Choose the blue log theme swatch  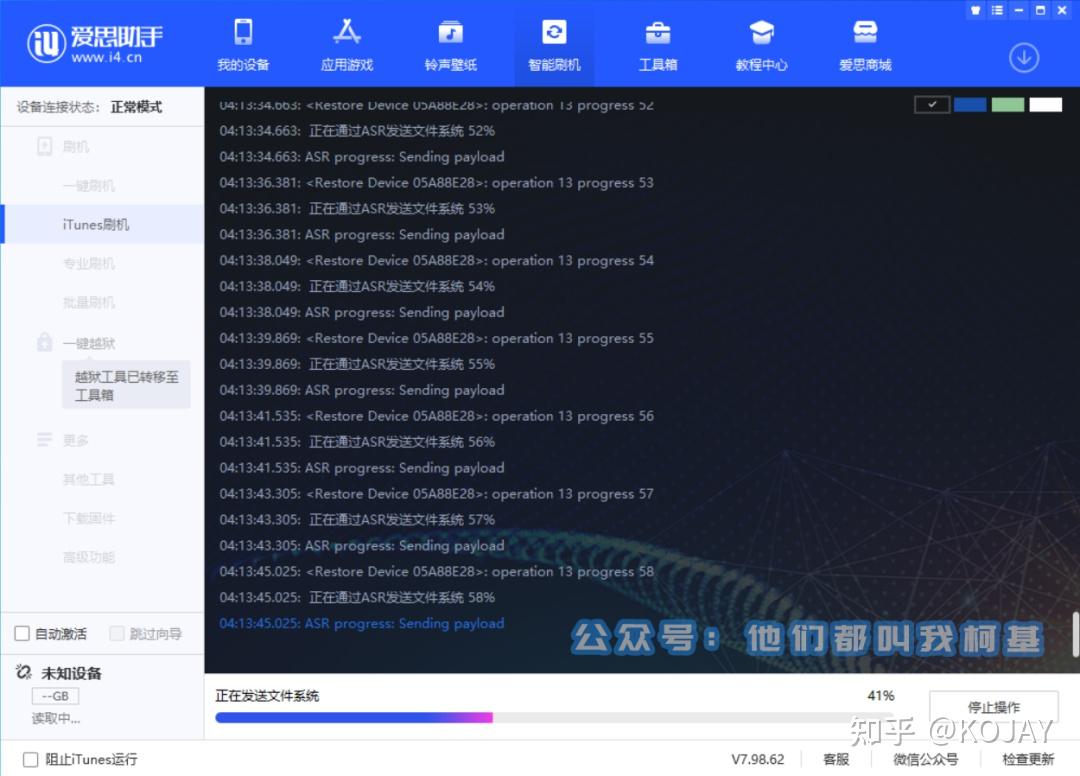[970, 105]
